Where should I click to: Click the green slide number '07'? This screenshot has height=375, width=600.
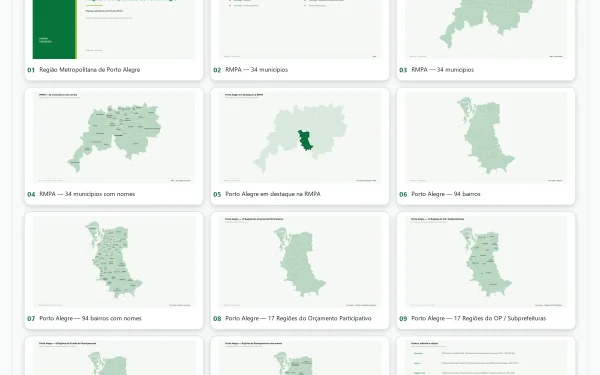point(31,319)
